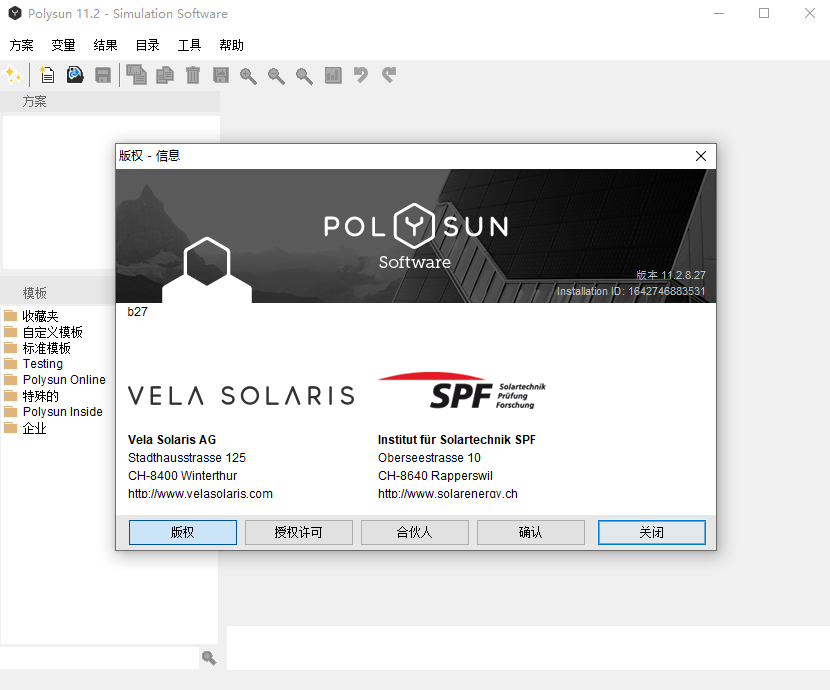The image size is (830, 690).
Task: Click the floppy disk with chart icon
Action: click(221, 75)
